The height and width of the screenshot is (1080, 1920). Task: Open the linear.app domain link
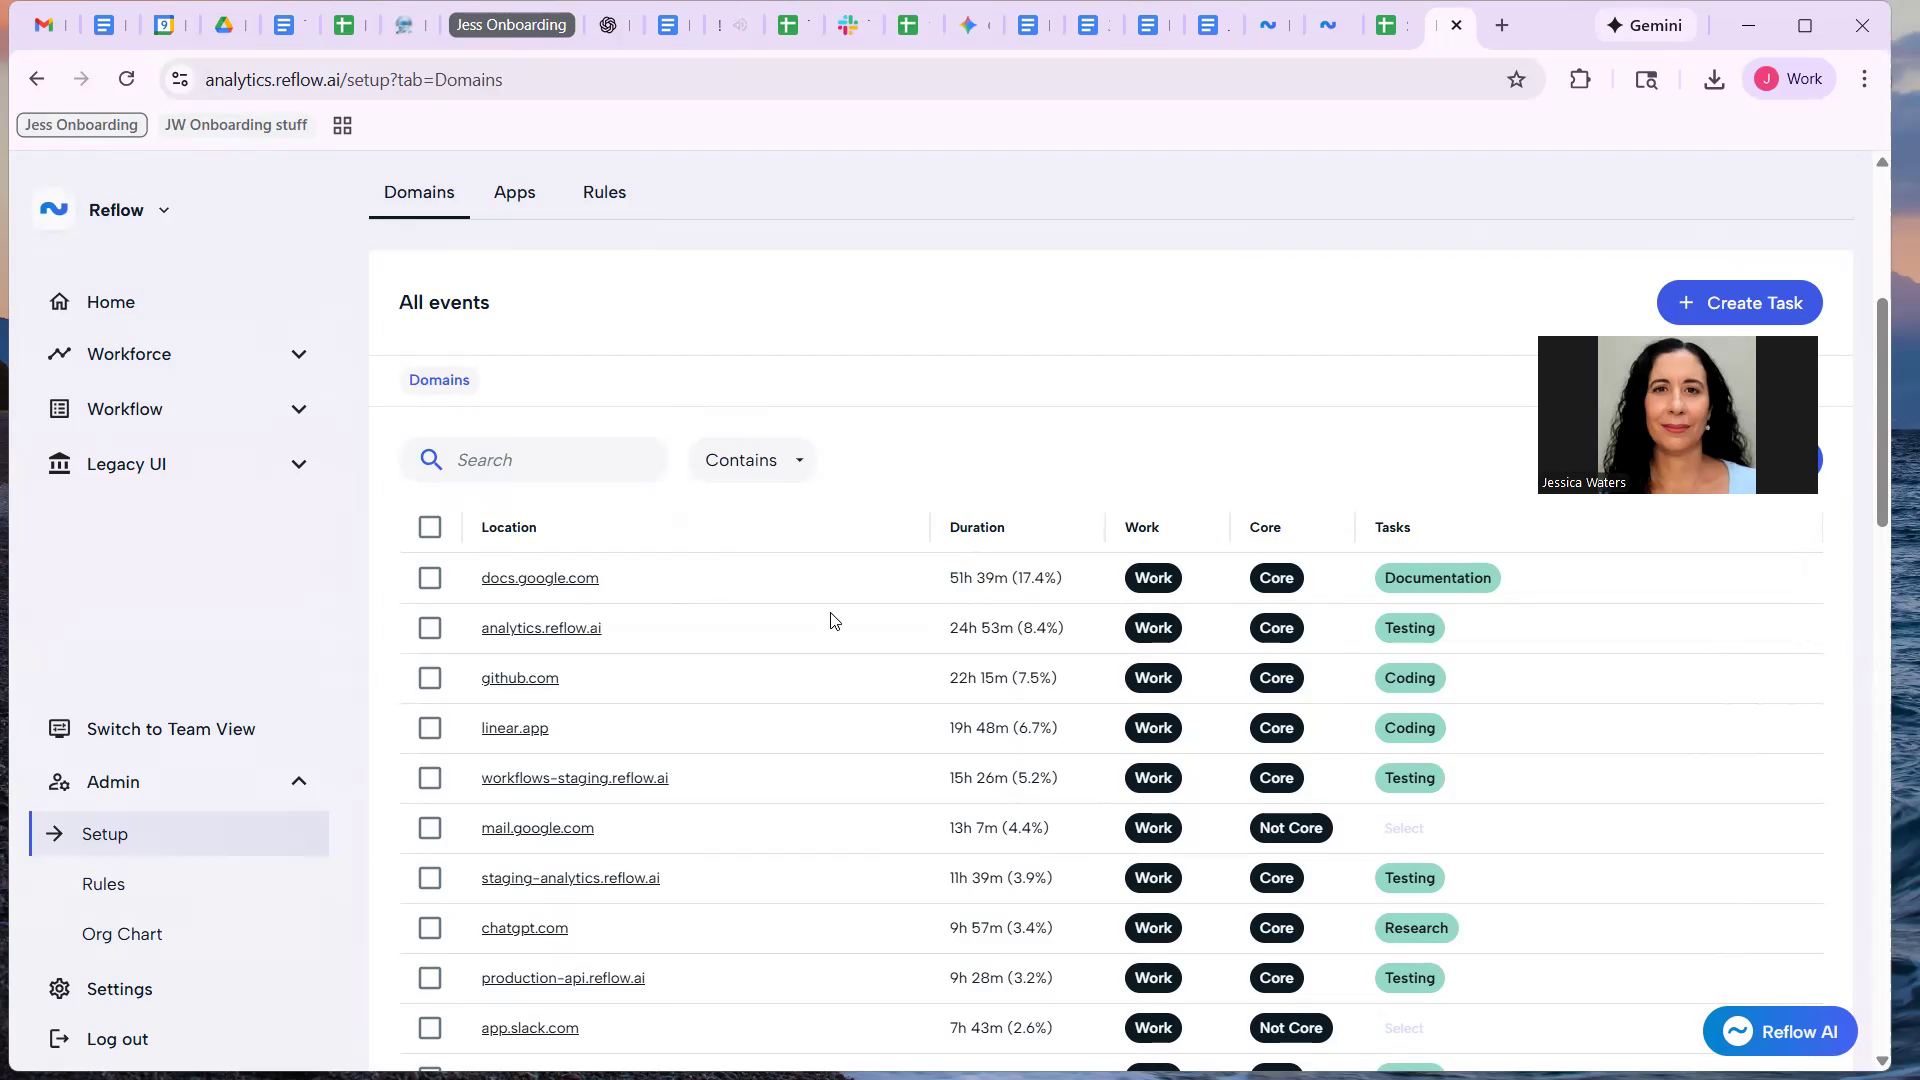tap(514, 728)
